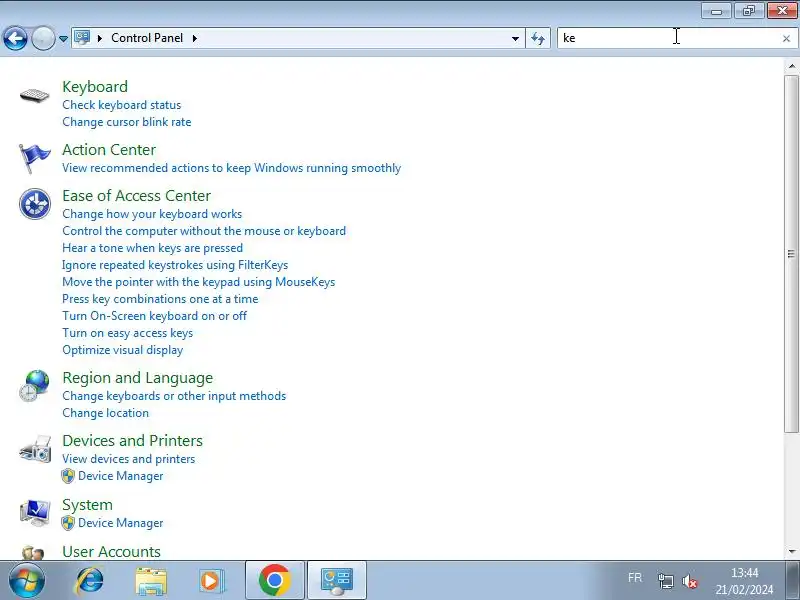
Task: Open the Windows Start menu
Action: click(x=26, y=580)
